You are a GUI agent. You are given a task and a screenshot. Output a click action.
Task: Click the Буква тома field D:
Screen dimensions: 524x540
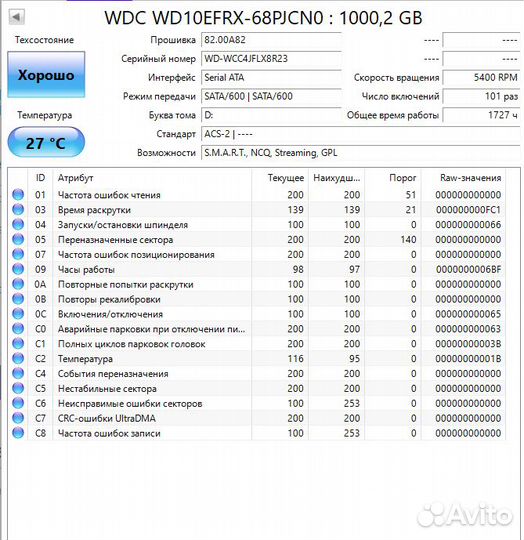point(271,115)
